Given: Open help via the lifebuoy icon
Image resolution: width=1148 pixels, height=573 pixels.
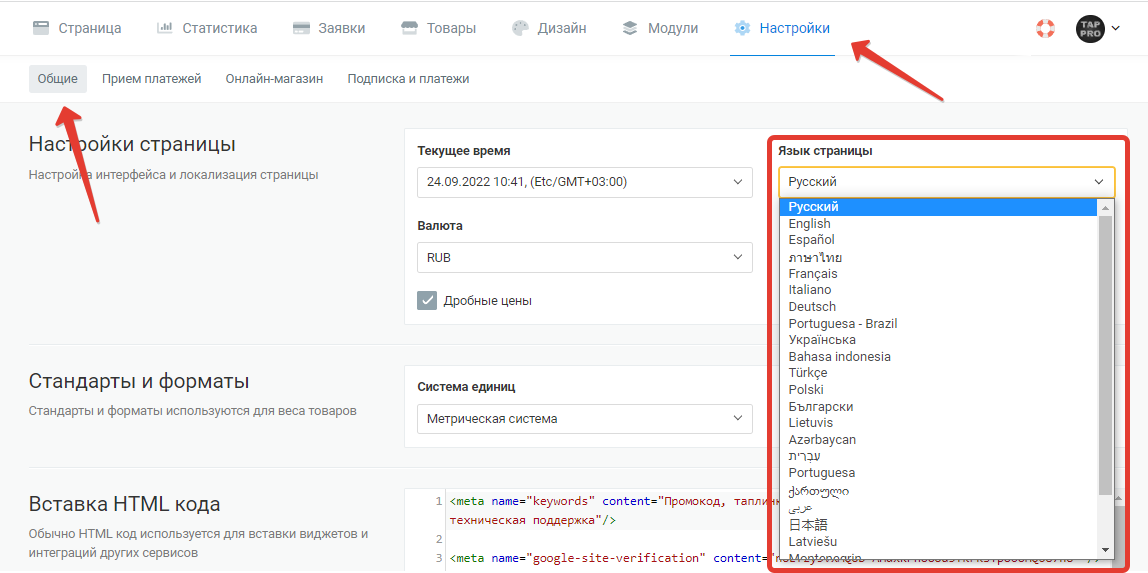Looking at the screenshot, I should click(1045, 29).
